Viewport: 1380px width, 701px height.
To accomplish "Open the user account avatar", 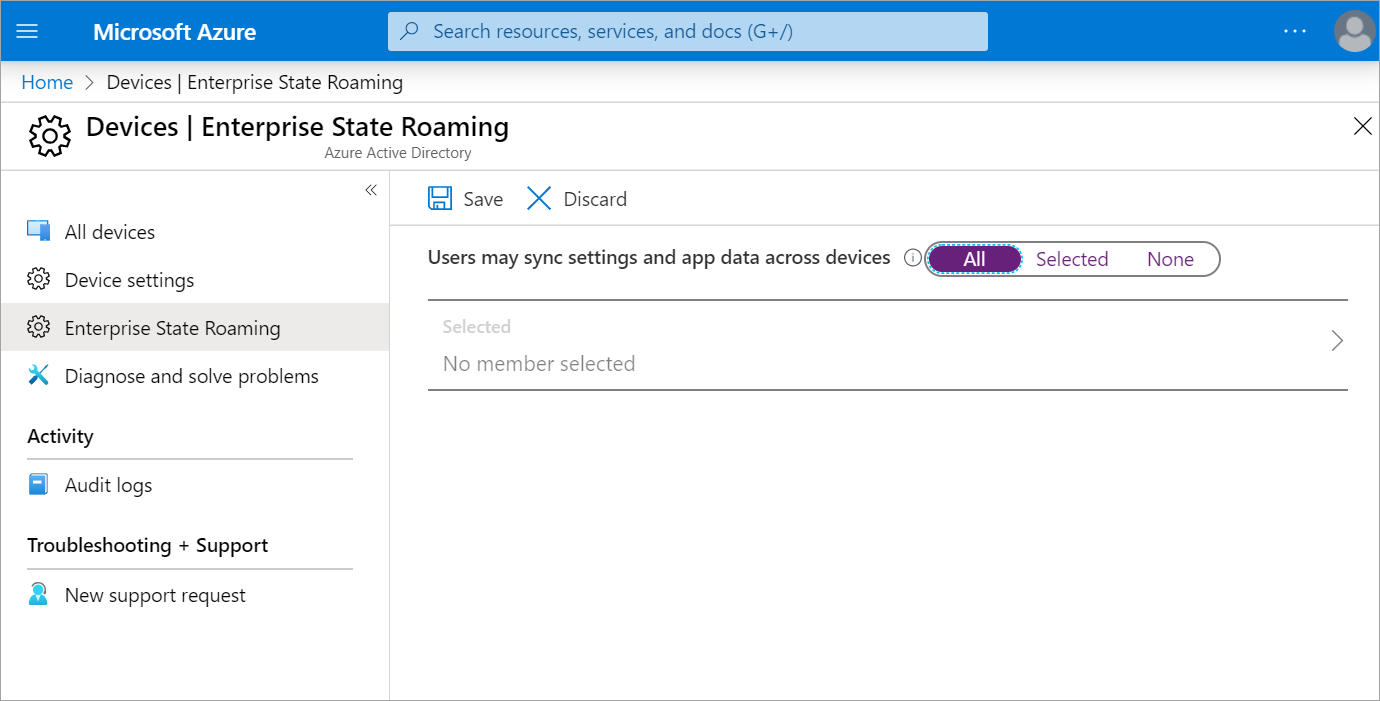I will (x=1354, y=31).
